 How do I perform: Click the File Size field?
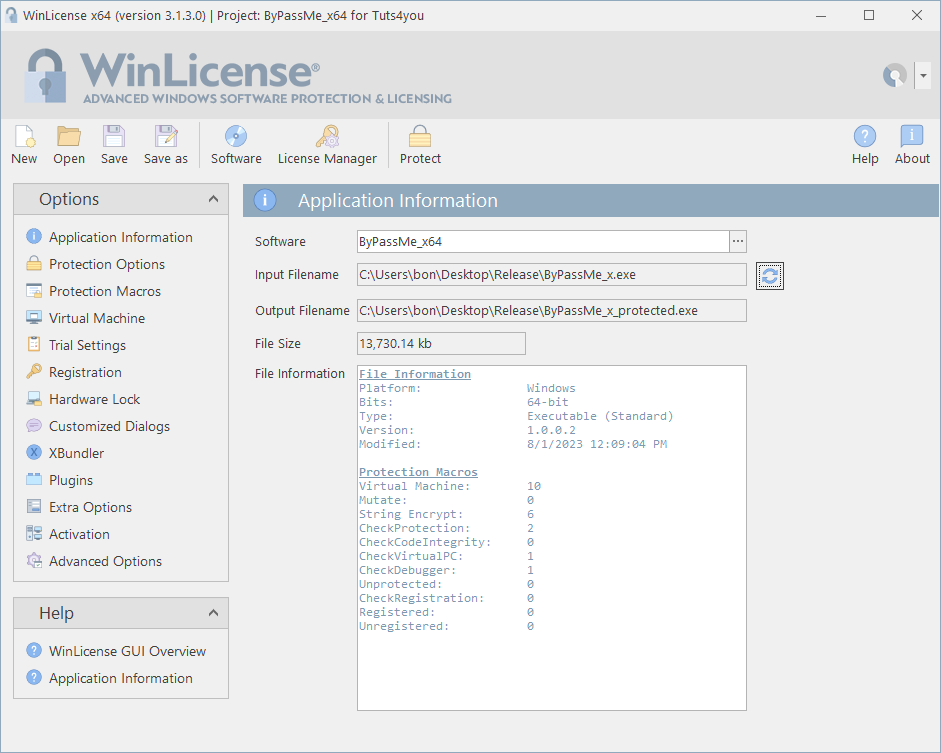tap(441, 344)
